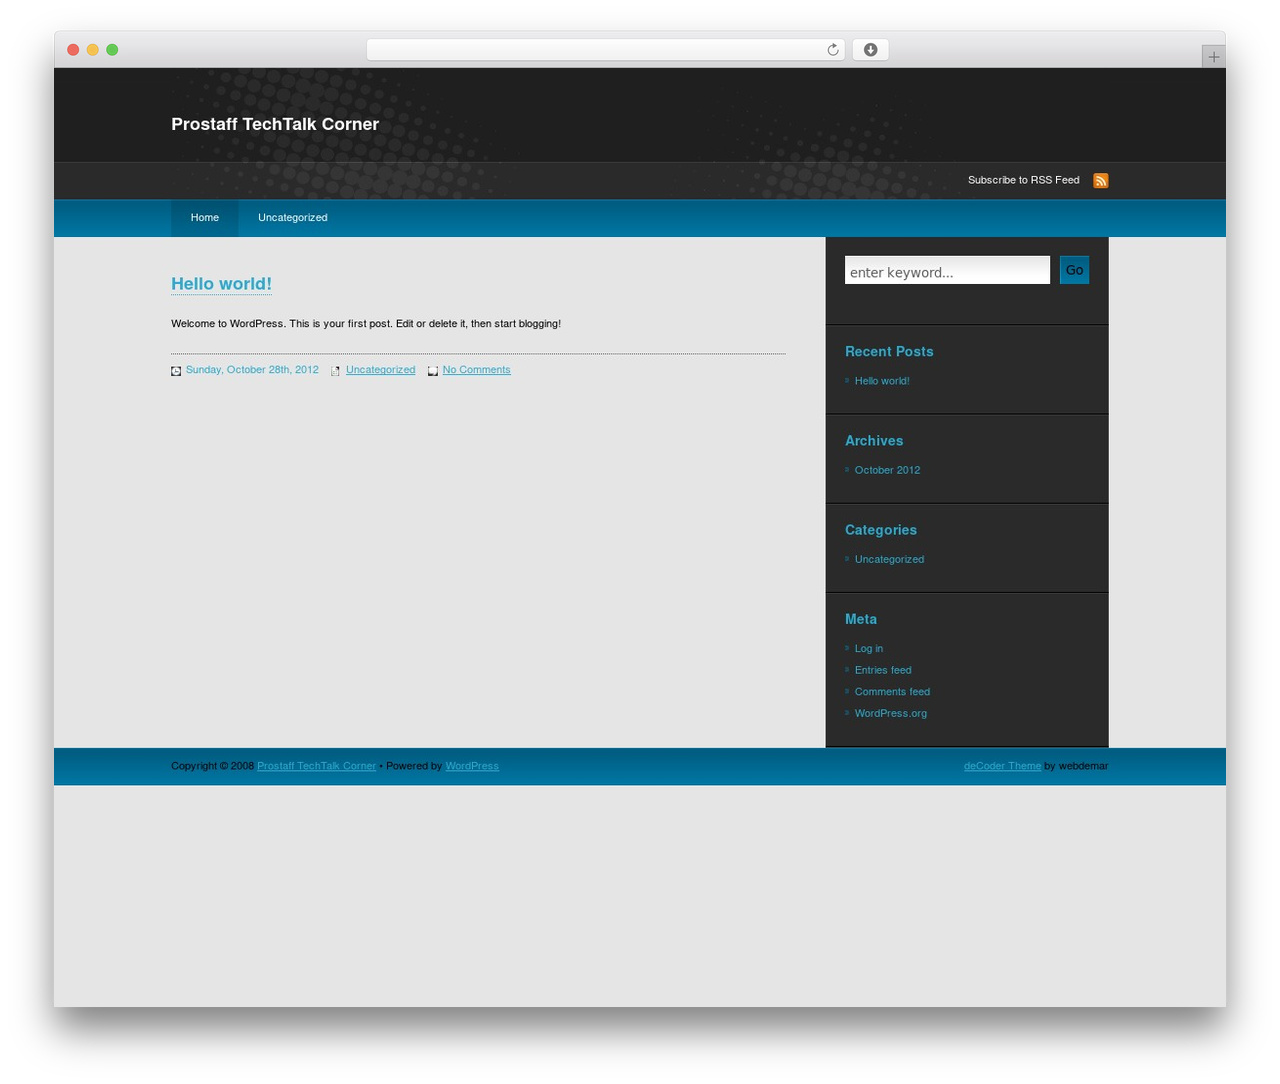Viewport: 1280px width, 1084px height.
Task: Click the Welcome to WordPress post text
Action: click(366, 324)
